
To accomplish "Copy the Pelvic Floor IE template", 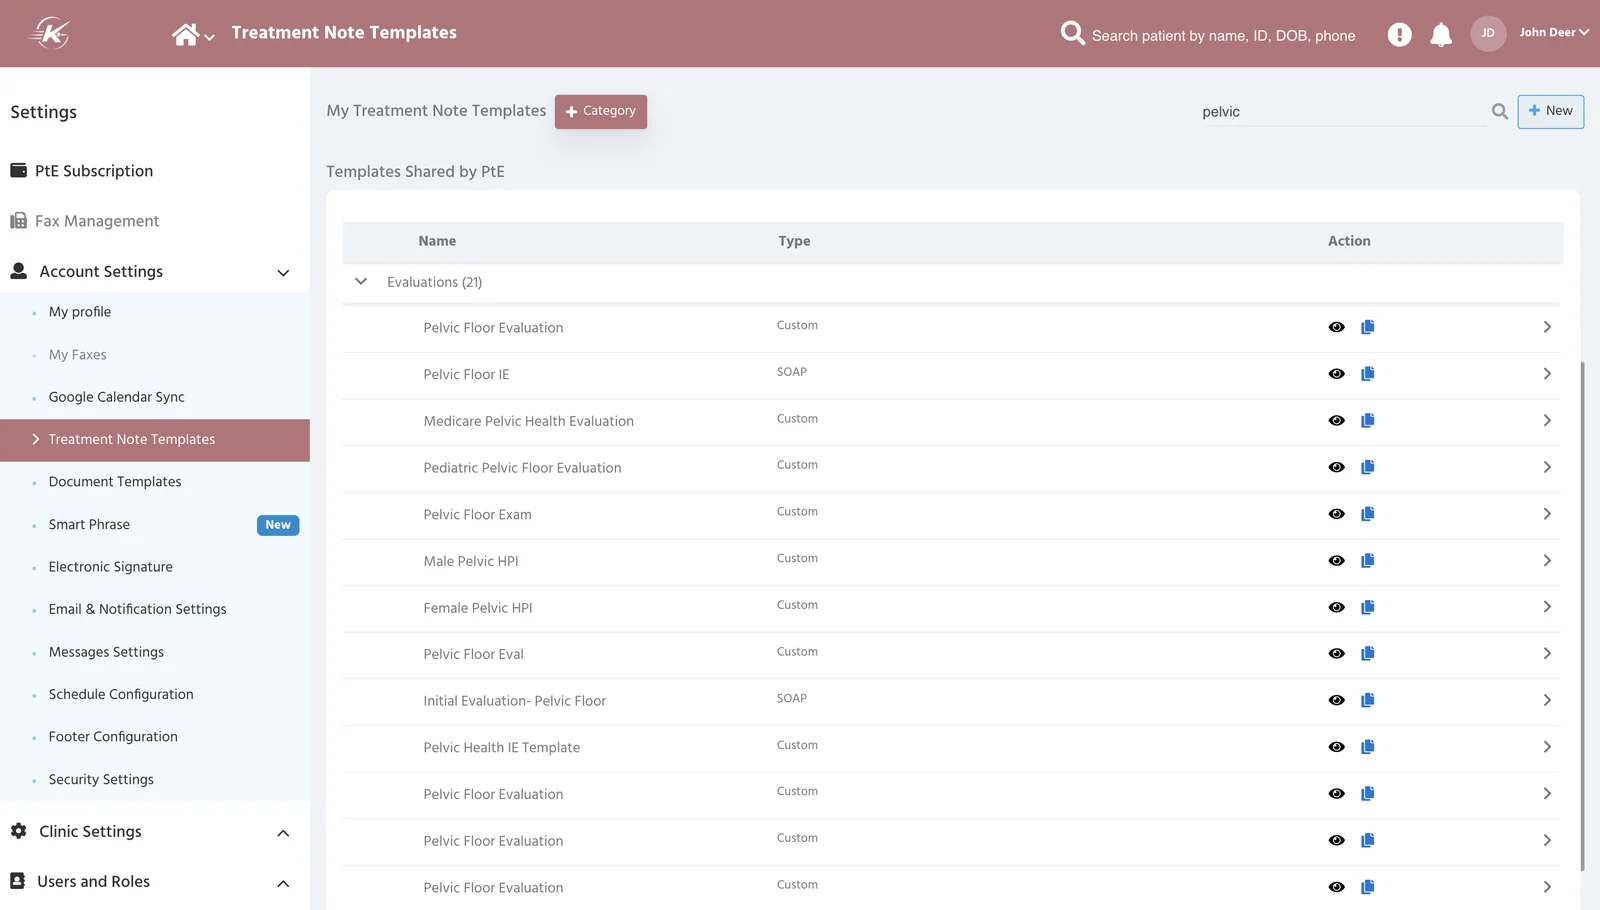I will [1368, 374].
